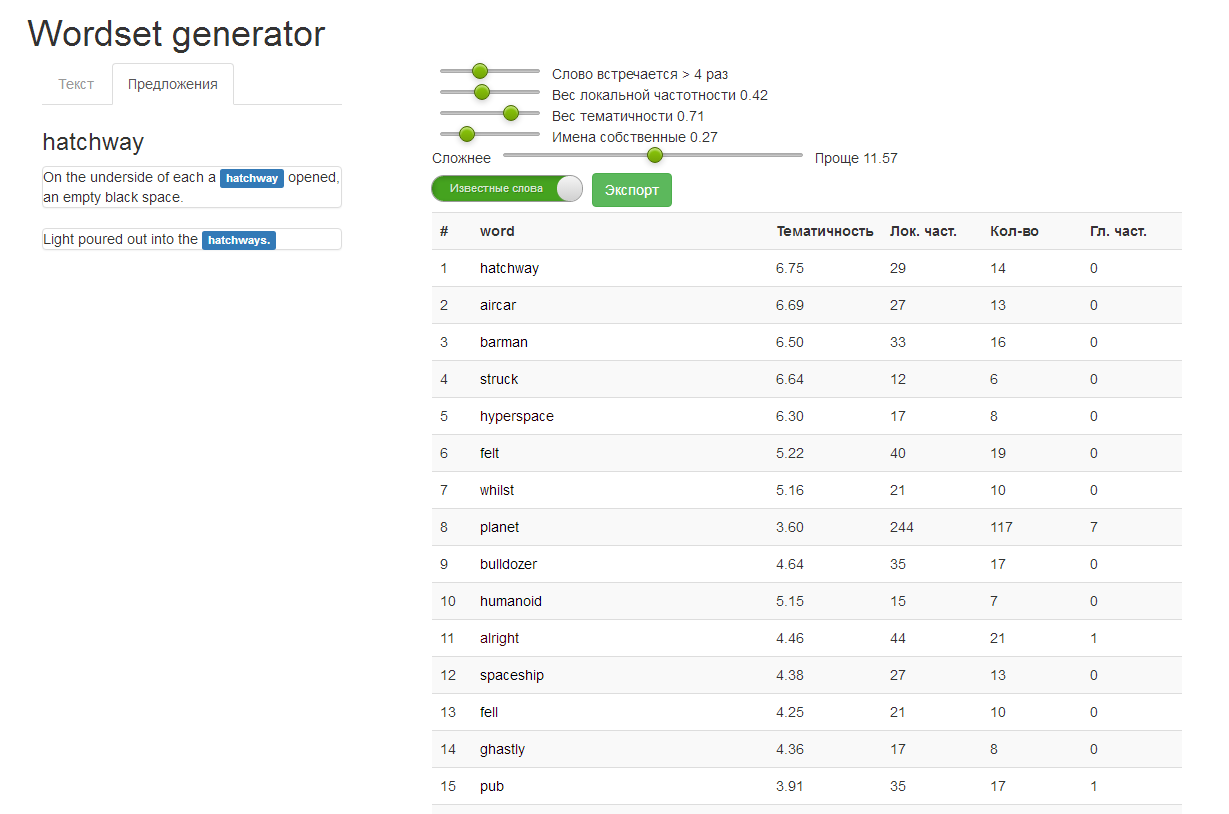1229x814 pixels.
Task: Click the word-occurrence count slider handle
Action: (x=480, y=71)
